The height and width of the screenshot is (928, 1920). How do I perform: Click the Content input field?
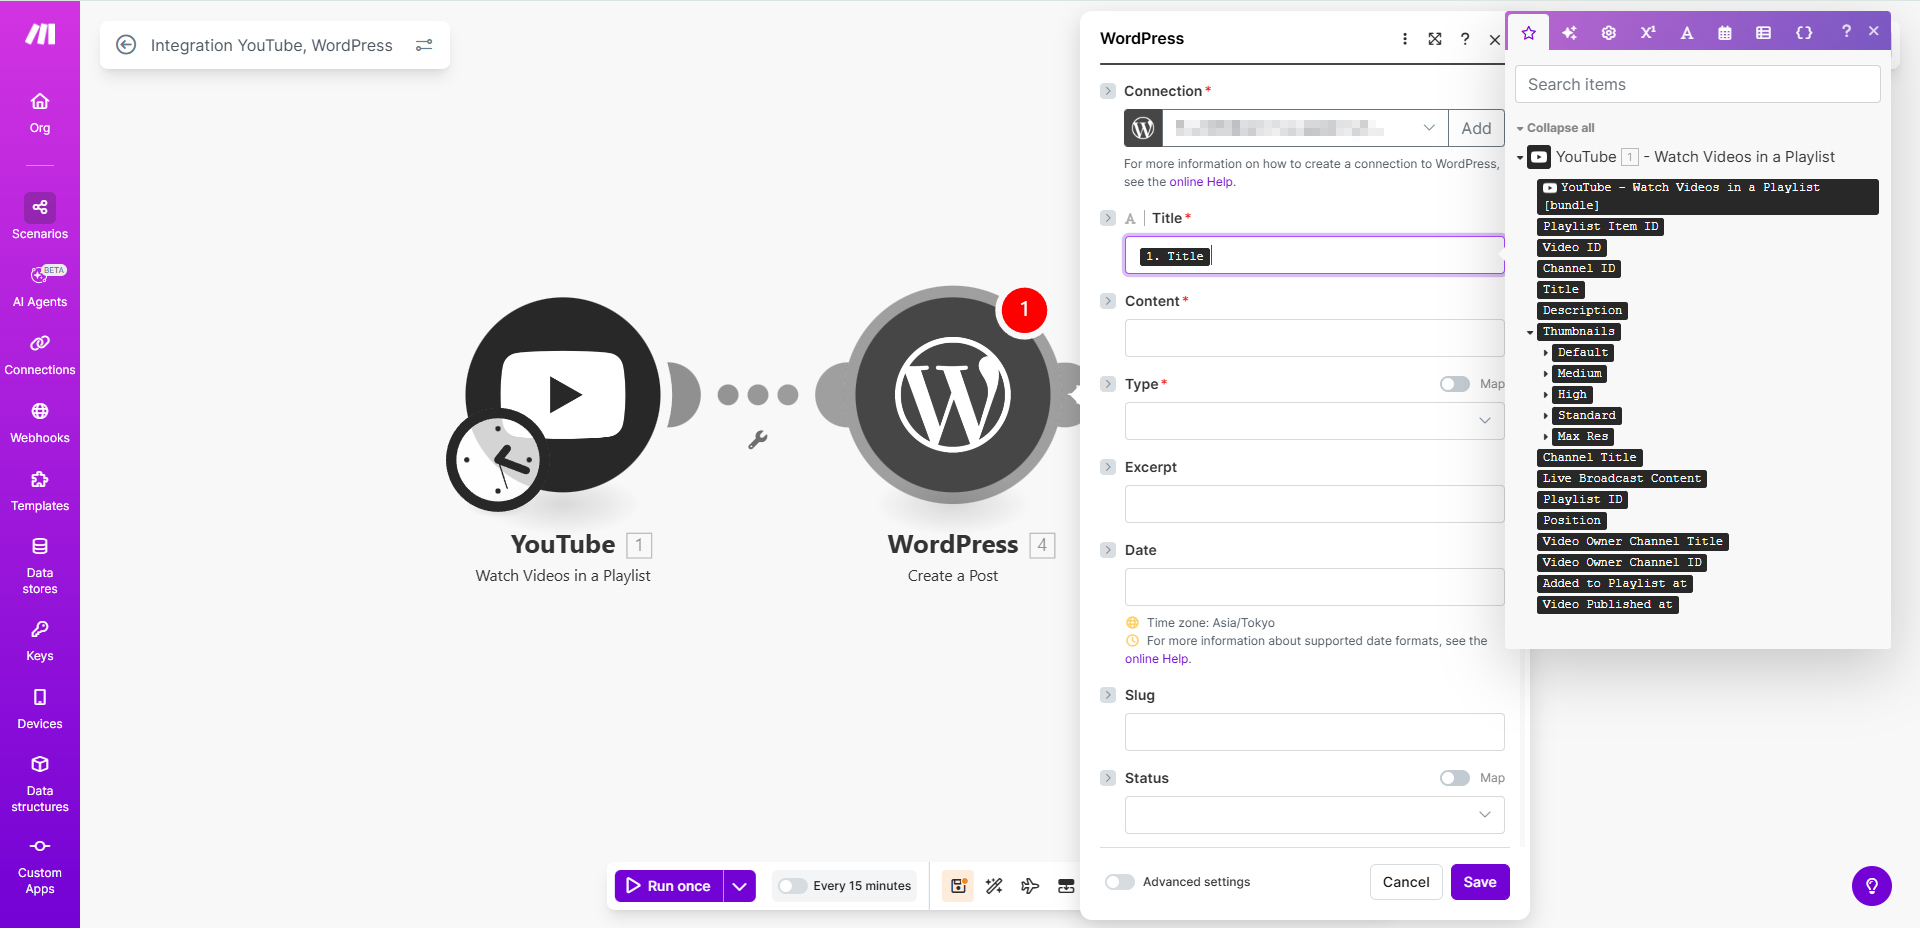coord(1314,338)
